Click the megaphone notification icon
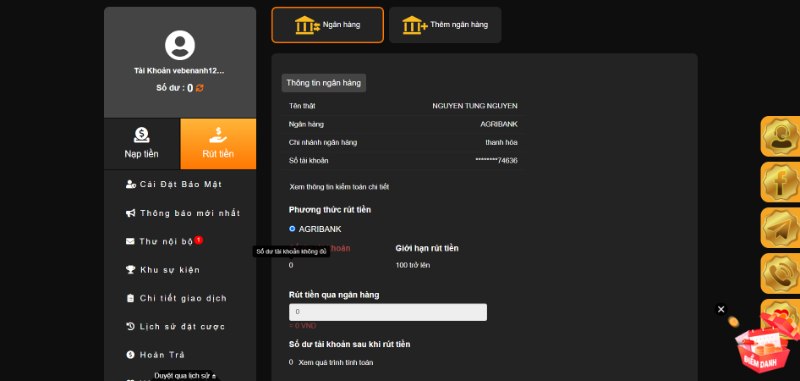The height and width of the screenshot is (381, 800). 131,213
